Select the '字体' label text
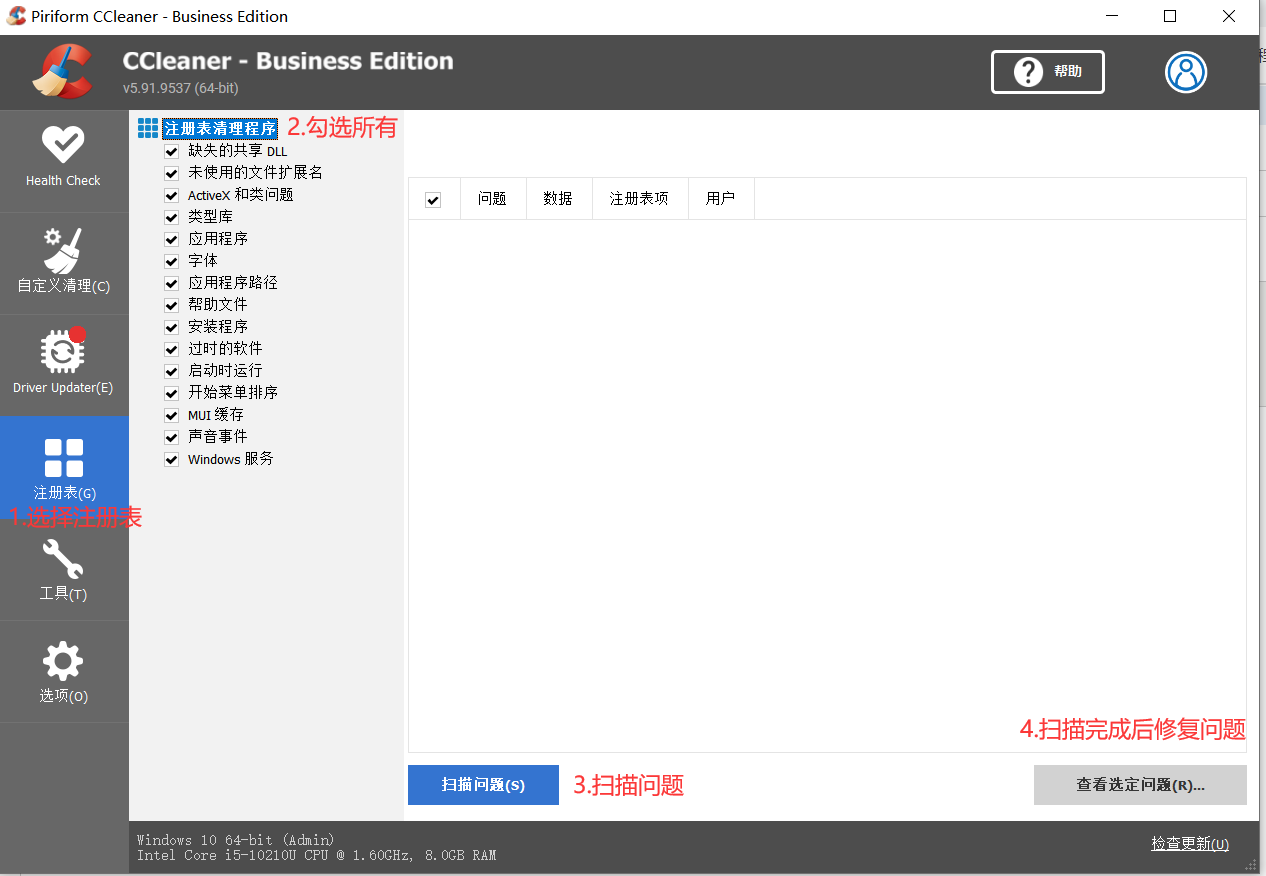Screen dimensions: 1266x876 (202, 261)
